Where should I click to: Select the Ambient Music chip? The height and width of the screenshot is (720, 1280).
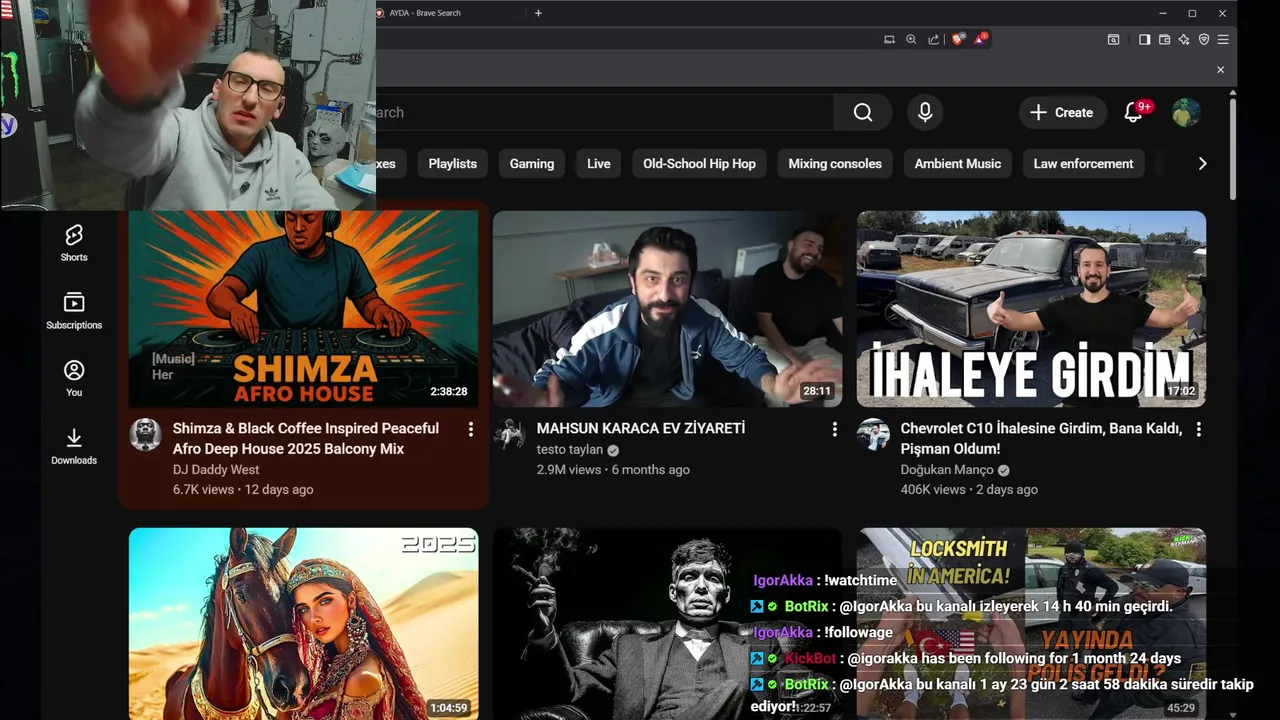click(x=958, y=164)
